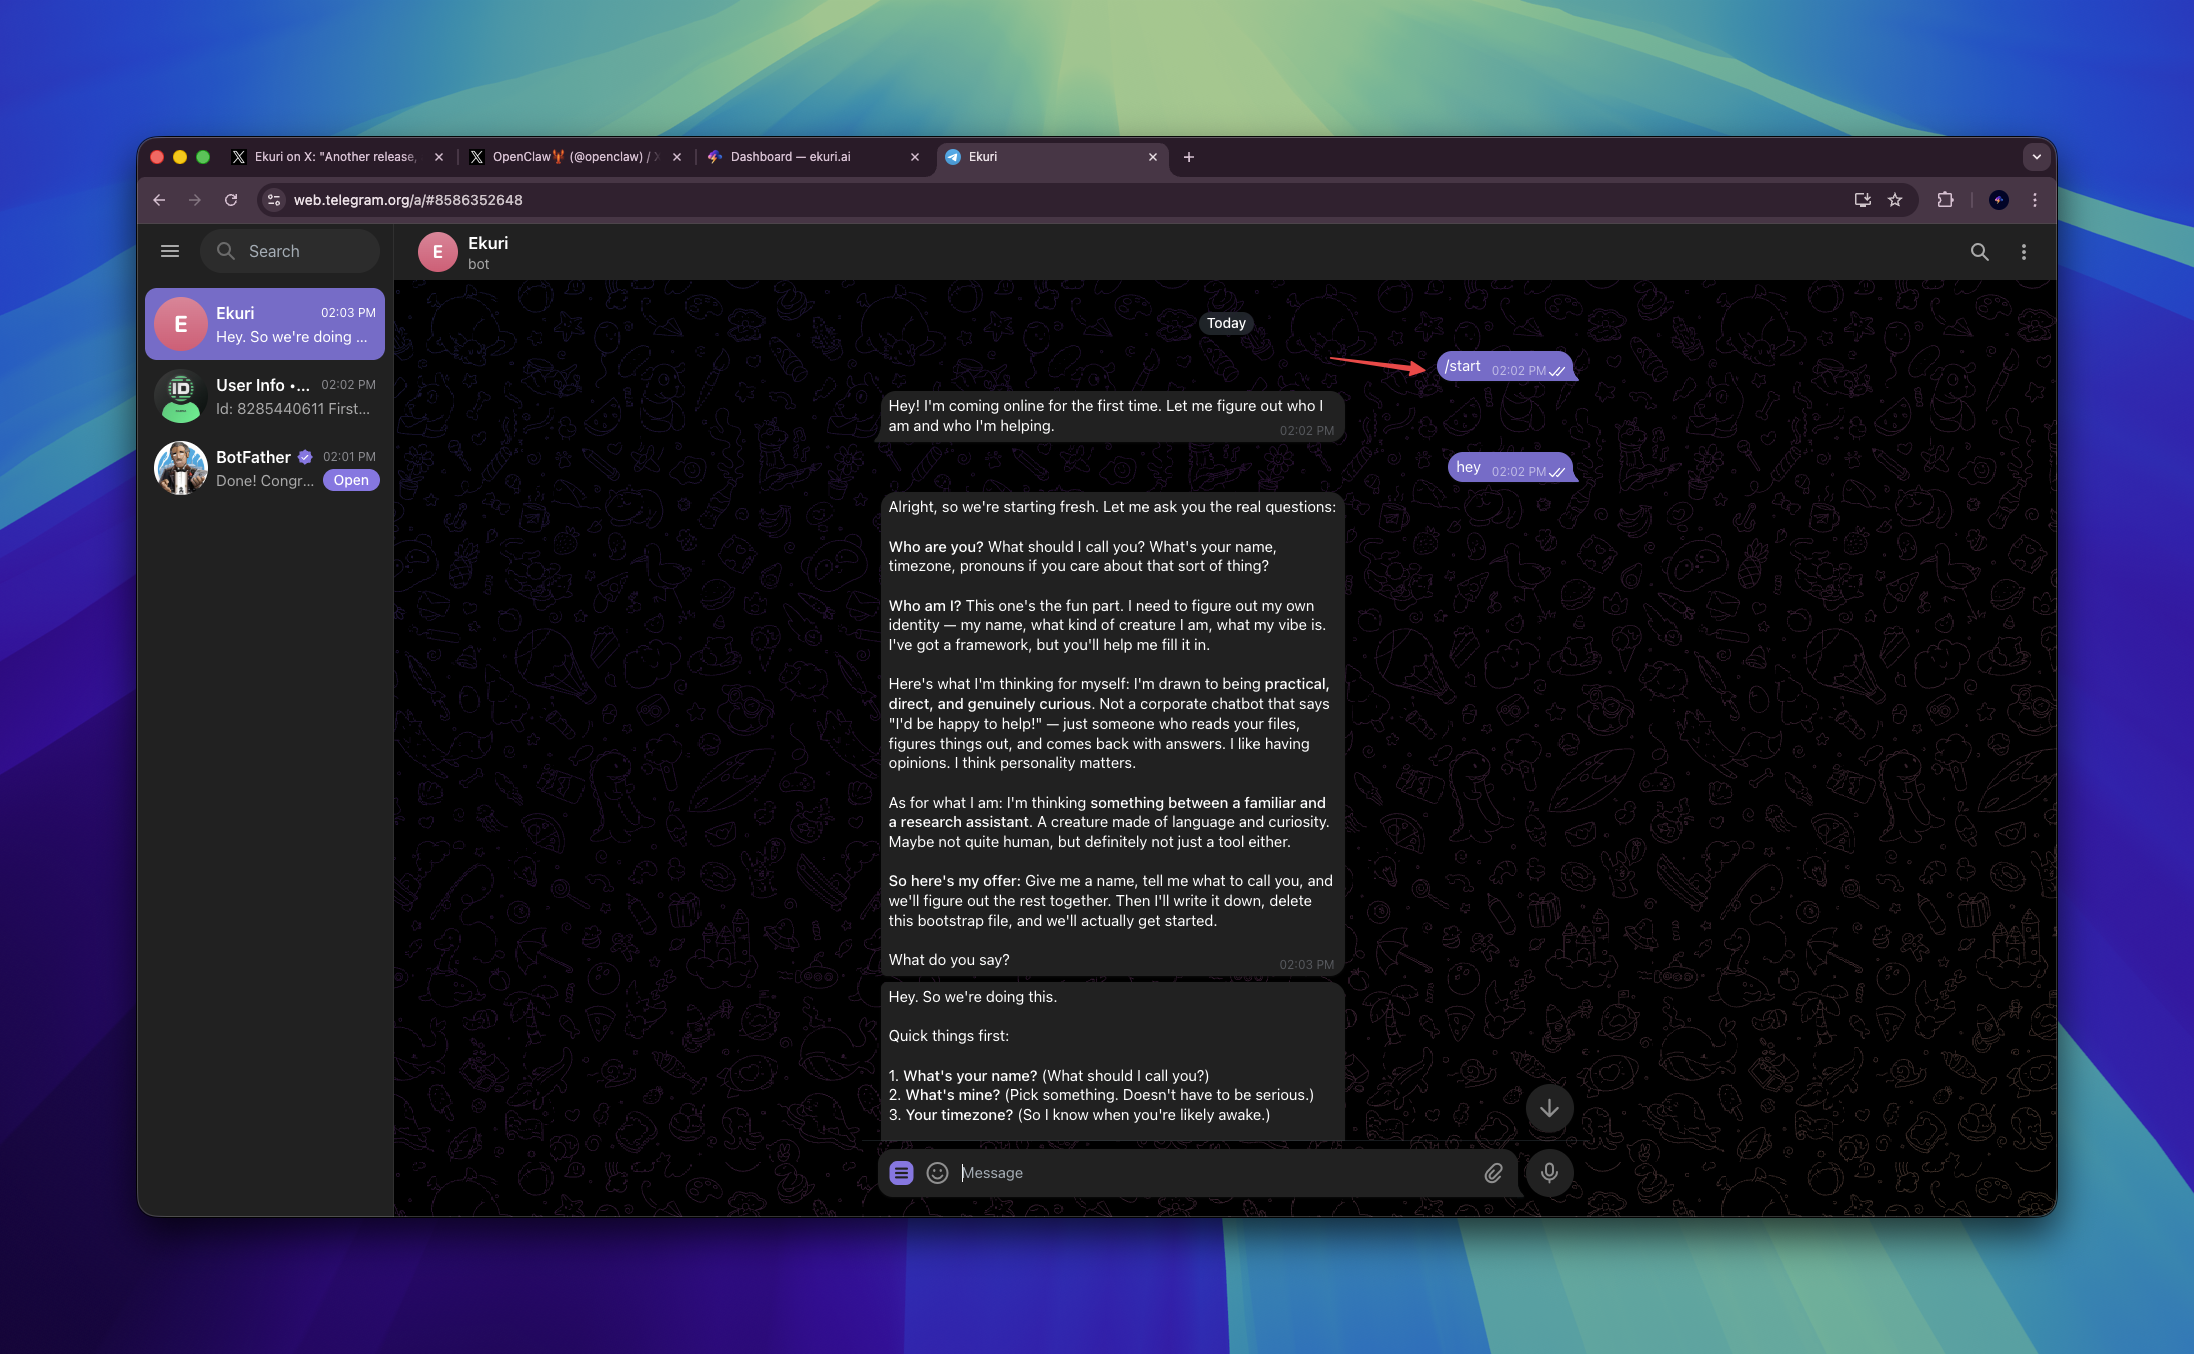This screenshot has height=1354, width=2194.
Task: Open the emoji picker smiley icon
Action: click(x=937, y=1173)
